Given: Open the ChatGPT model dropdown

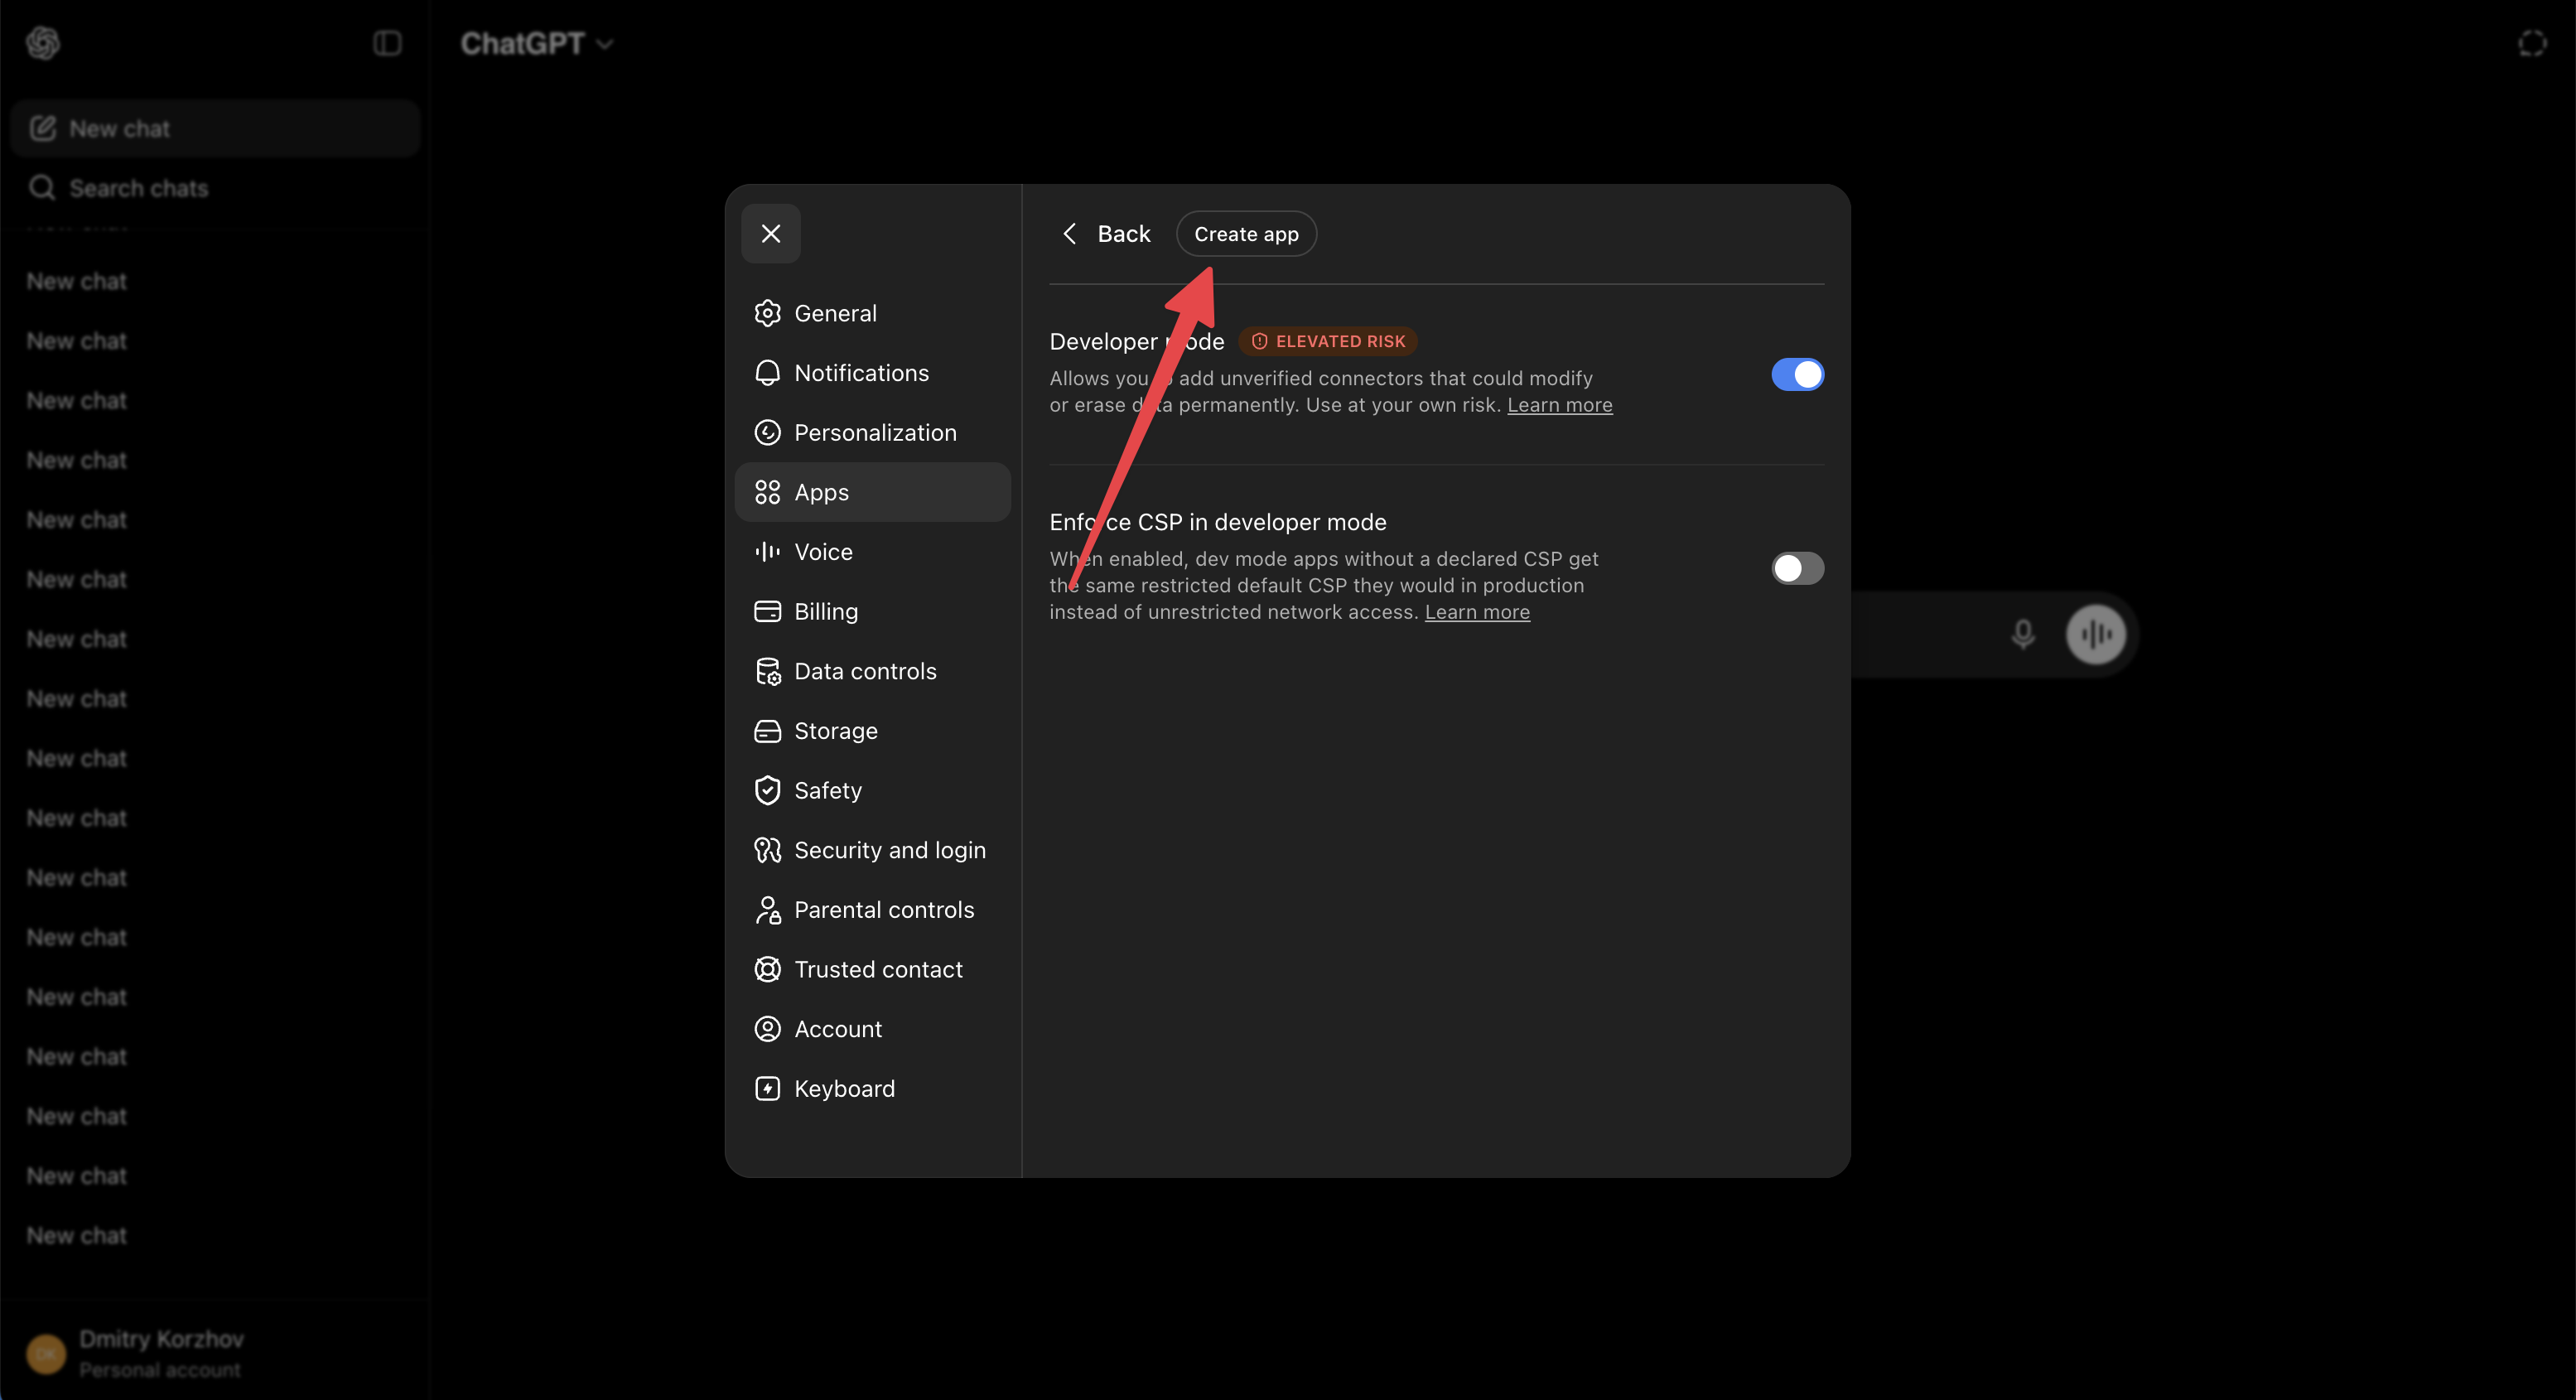Looking at the screenshot, I should [x=537, y=43].
